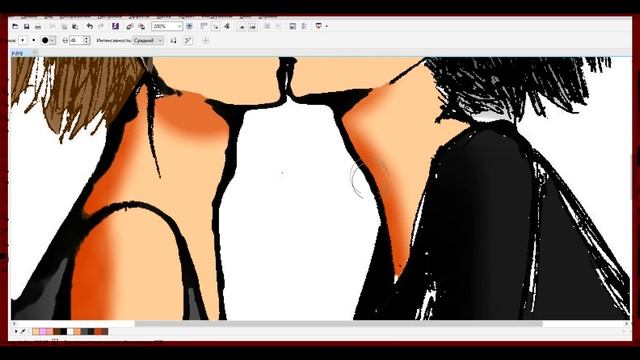Open the nib shape dropdown arrow
640x360 pixels.
(53, 40)
